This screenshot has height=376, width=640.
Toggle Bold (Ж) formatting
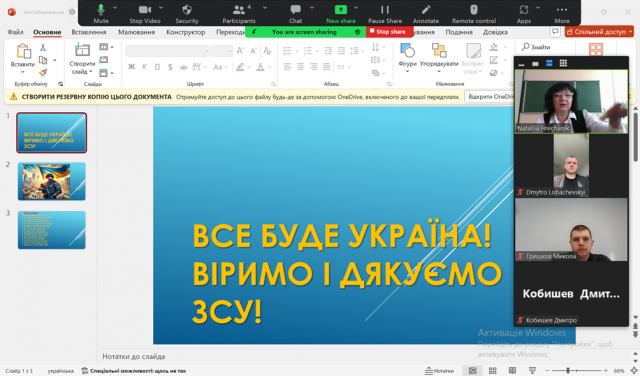[x=131, y=67]
